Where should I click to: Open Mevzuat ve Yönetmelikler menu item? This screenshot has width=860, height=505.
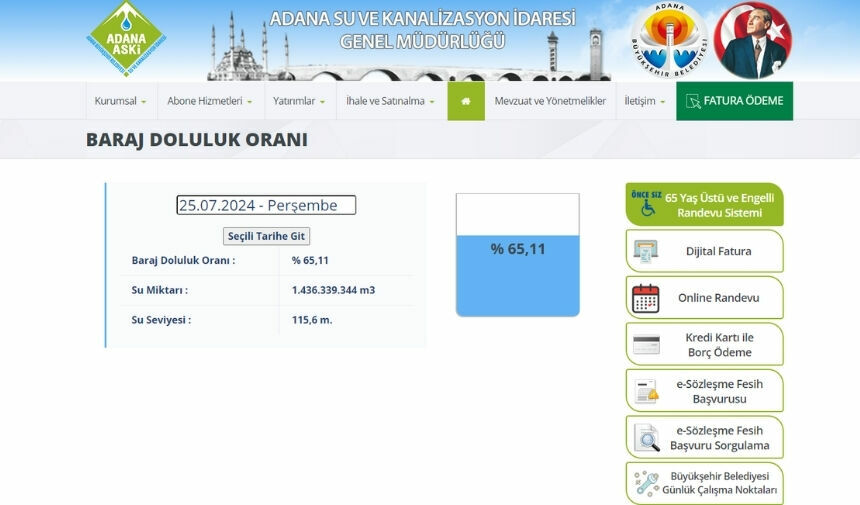pos(550,101)
